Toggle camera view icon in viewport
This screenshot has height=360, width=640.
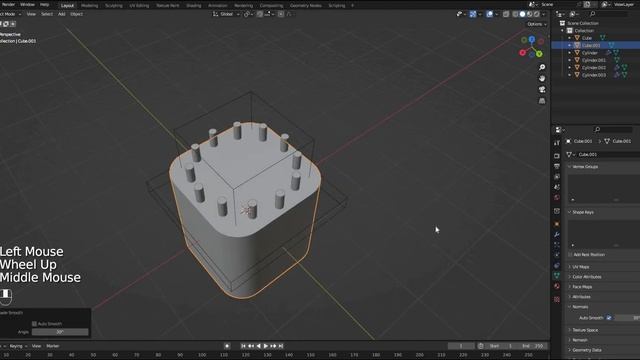click(542, 89)
